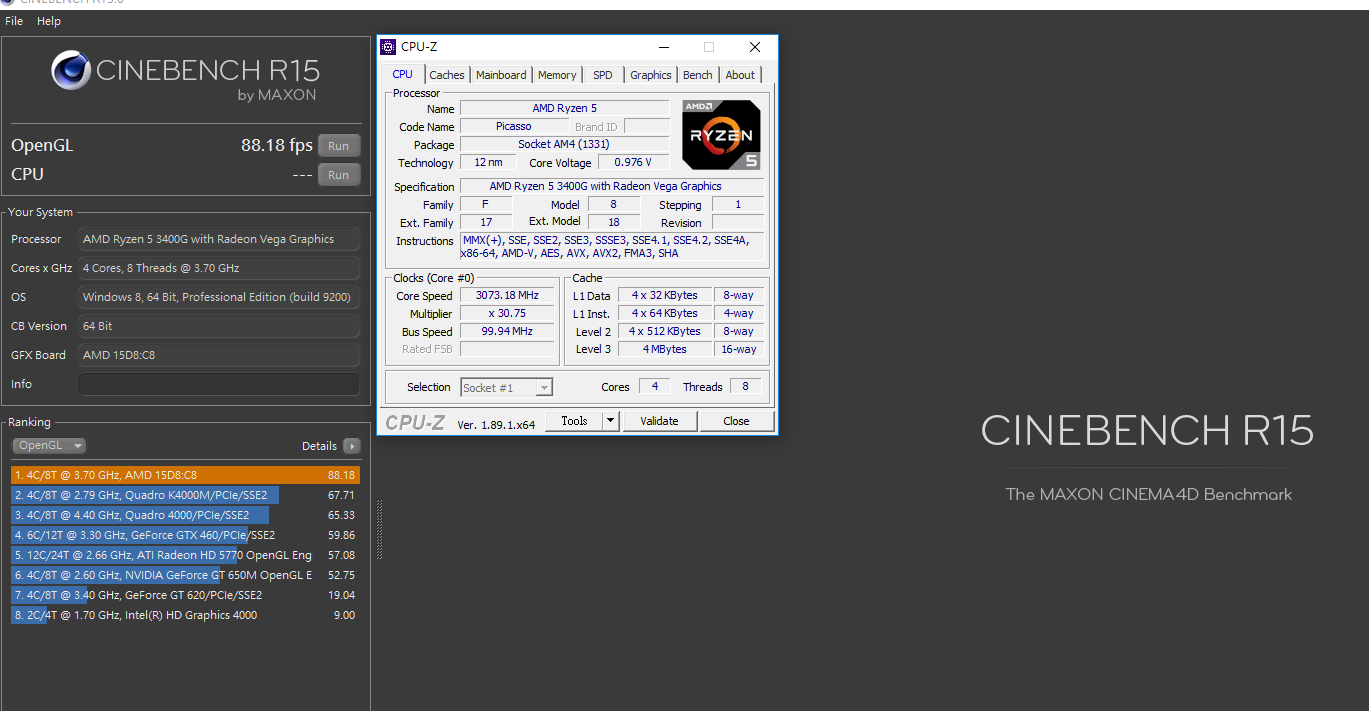Select ranking entry Quadro 4000 at 4.40 GHz
This screenshot has height=711, width=1369.
(x=185, y=515)
